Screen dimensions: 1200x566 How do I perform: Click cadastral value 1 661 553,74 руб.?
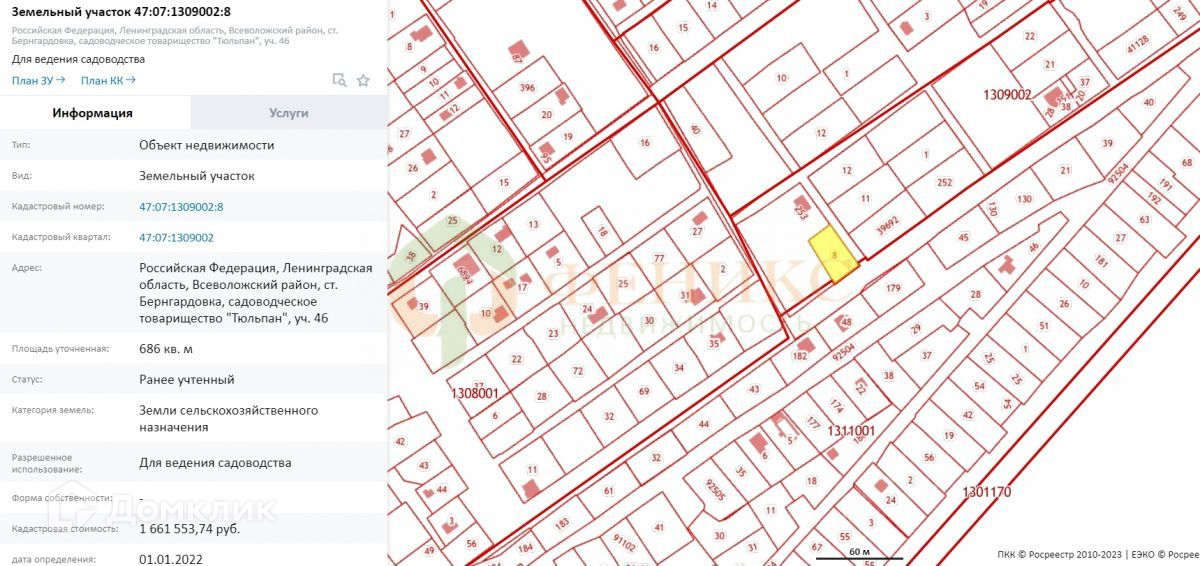click(x=189, y=529)
